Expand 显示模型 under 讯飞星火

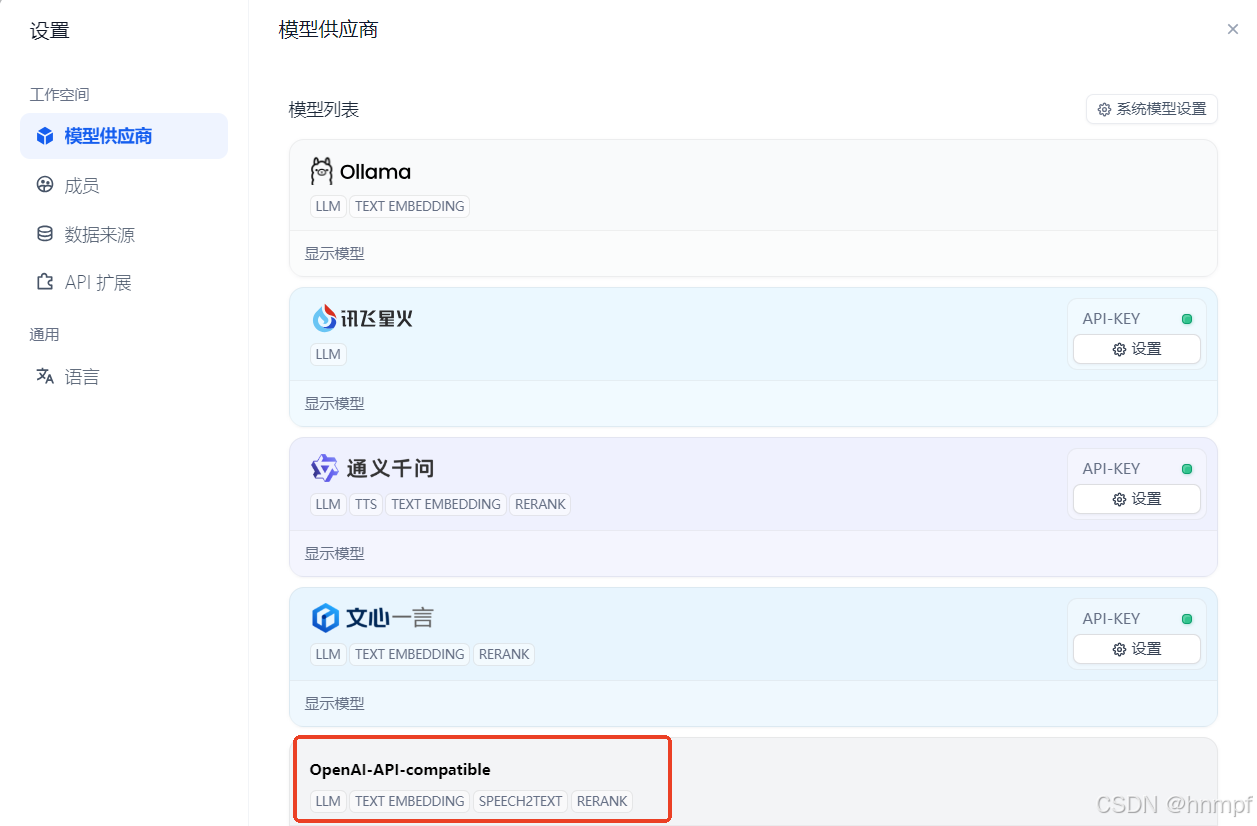pyautogui.click(x=334, y=404)
